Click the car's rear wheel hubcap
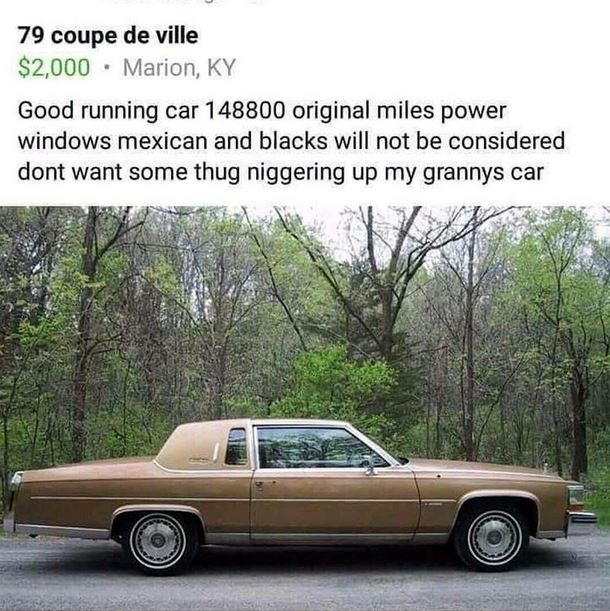 [x=158, y=540]
